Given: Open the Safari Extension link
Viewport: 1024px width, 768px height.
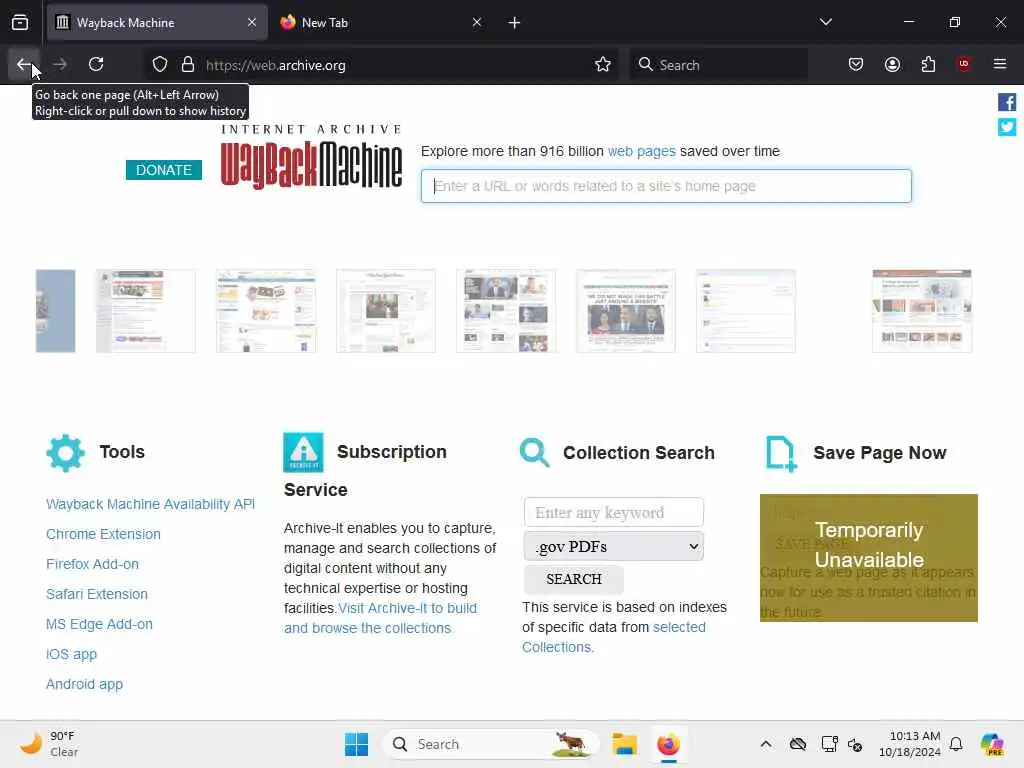Looking at the screenshot, I should tap(97, 594).
